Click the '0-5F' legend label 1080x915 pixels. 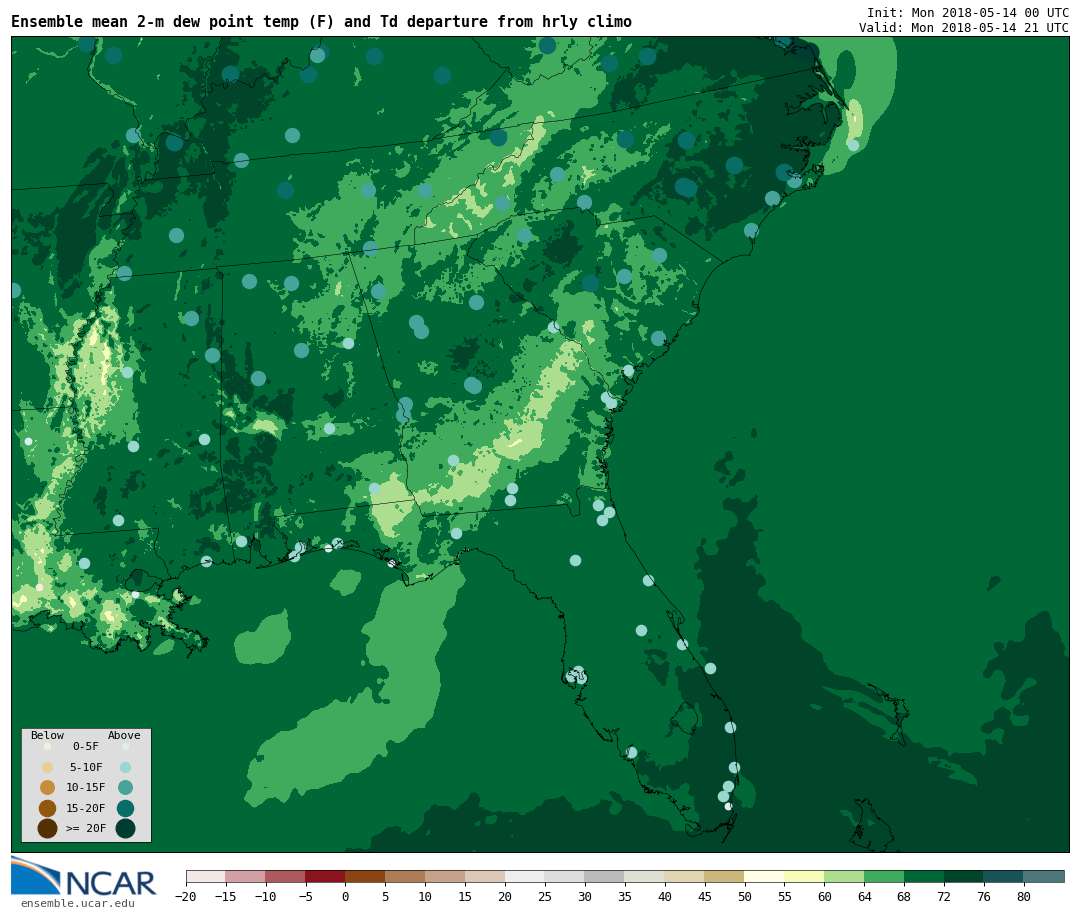pos(86,746)
